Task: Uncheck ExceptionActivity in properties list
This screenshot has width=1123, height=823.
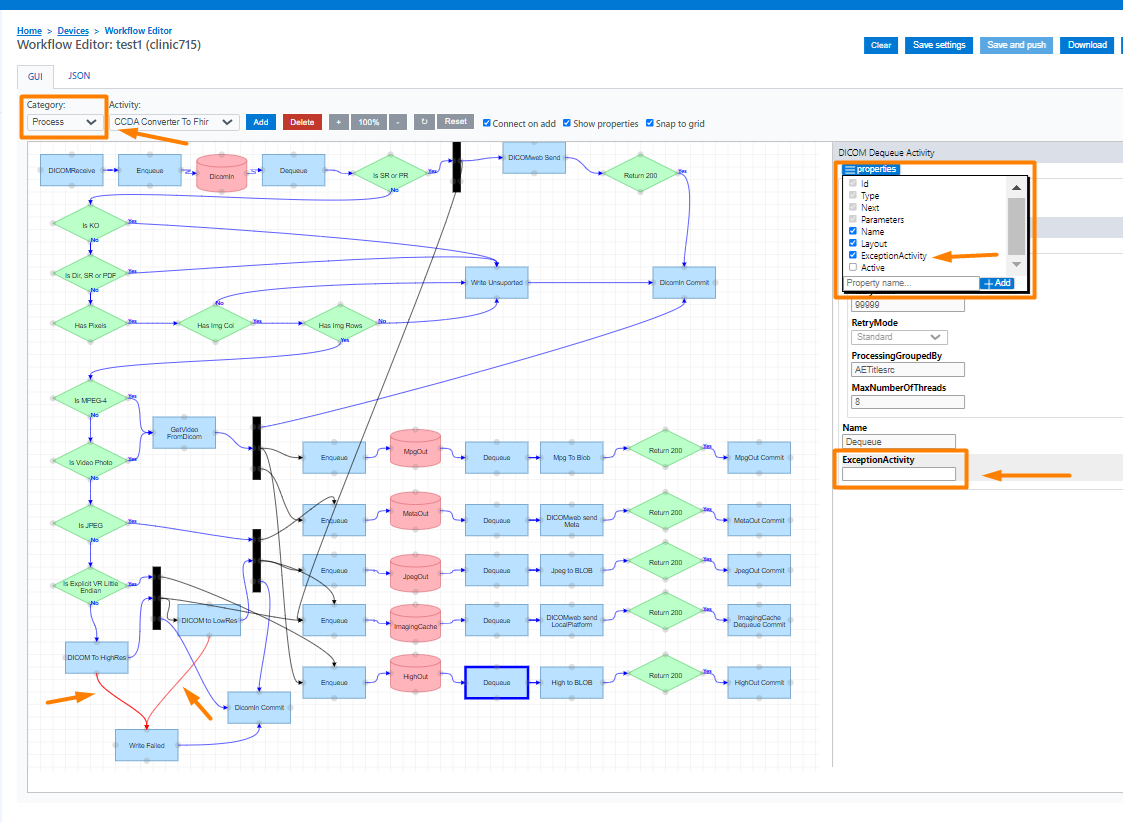Action: coord(853,256)
